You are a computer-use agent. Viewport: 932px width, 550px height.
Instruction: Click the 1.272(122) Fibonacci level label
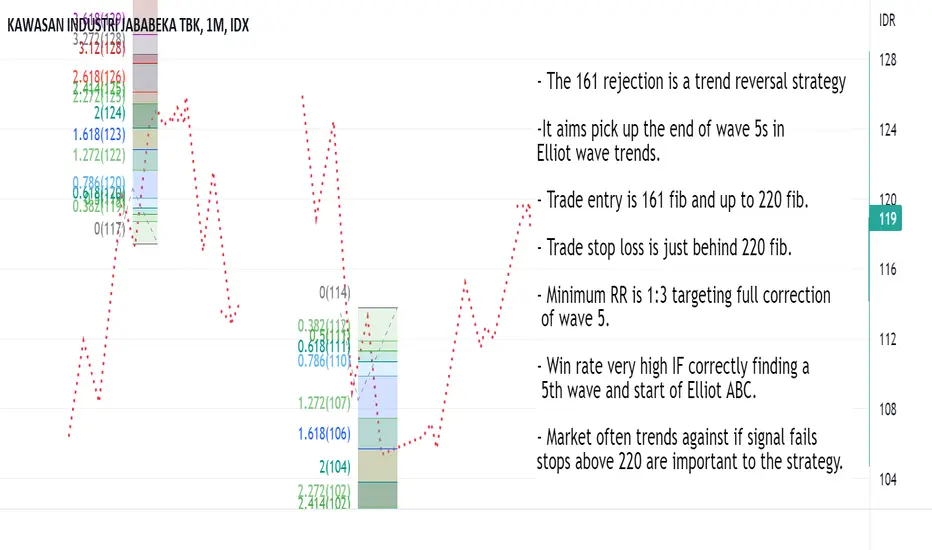click(99, 155)
